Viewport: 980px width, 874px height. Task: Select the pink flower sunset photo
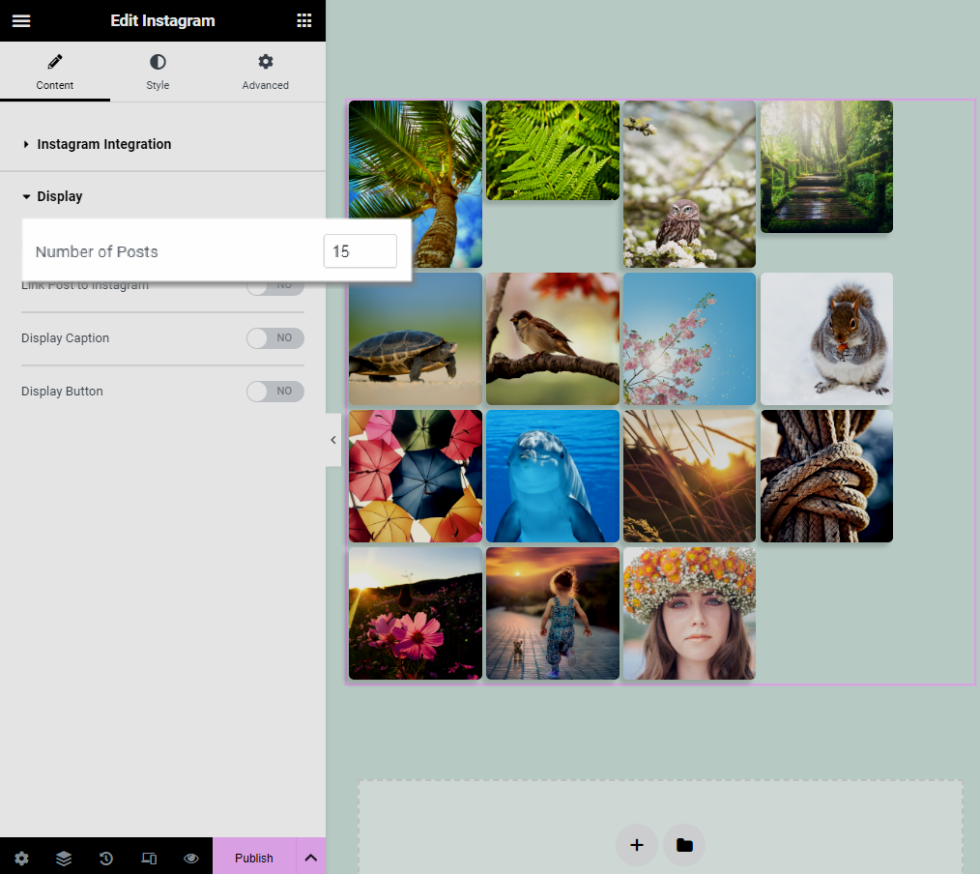pyautogui.click(x=415, y=613)
